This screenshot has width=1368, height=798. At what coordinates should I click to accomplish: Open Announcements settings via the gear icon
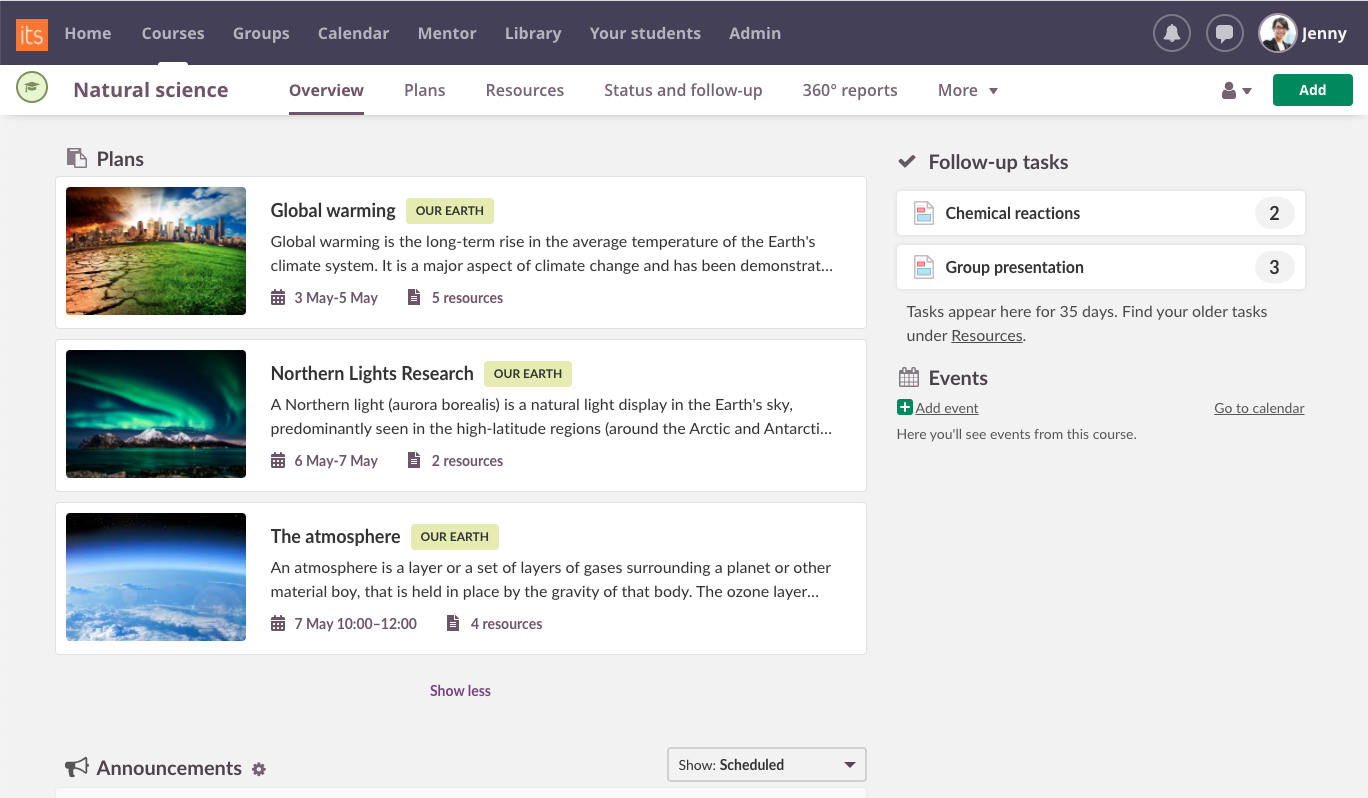258,769
